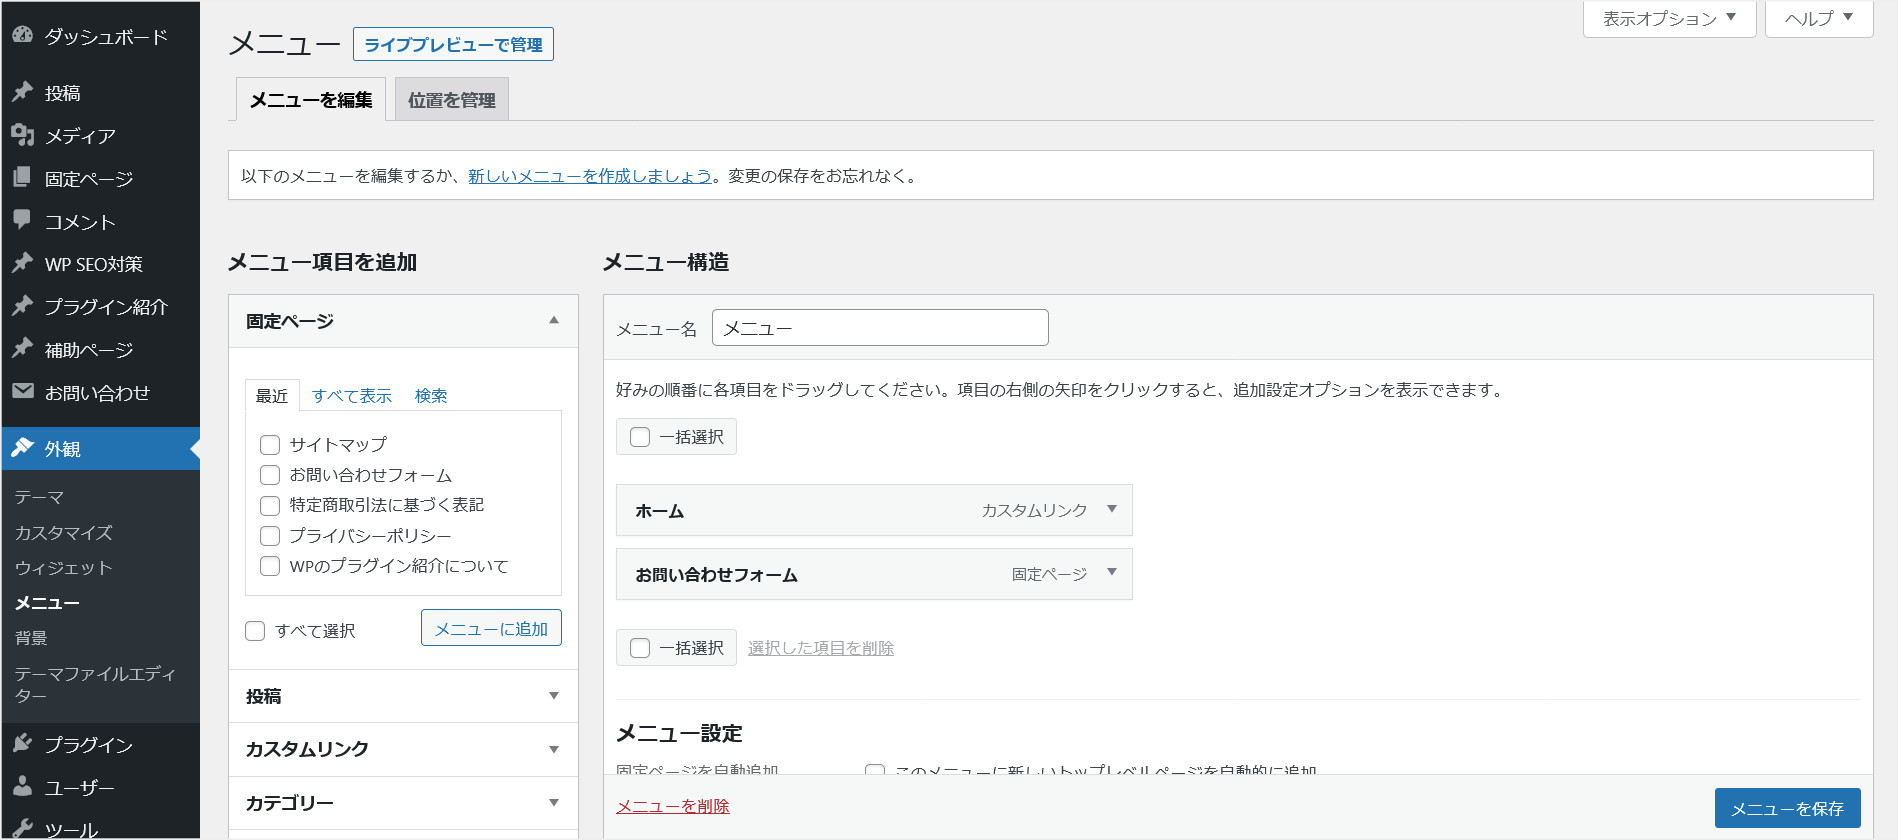Click the comment bubble icon
Image resolution: width=1898 pixels, height=840 pixels.
pyautogui.click(x=22, y=220)
